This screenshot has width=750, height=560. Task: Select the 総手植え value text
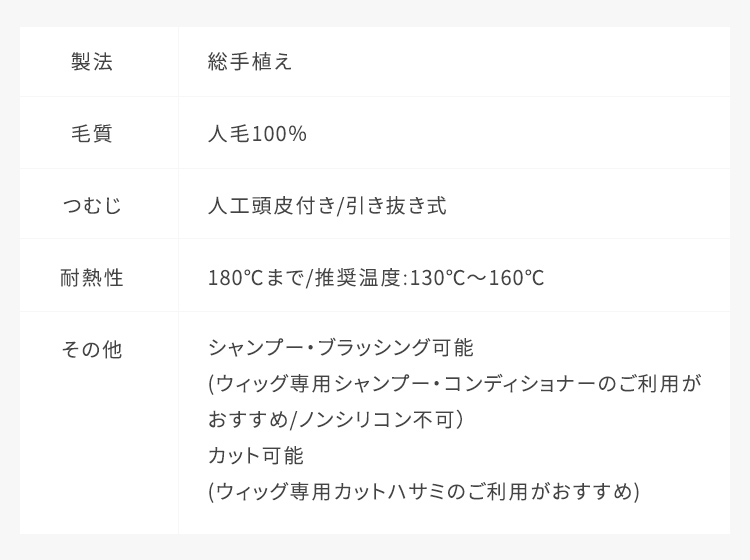(x=250, y=62)
